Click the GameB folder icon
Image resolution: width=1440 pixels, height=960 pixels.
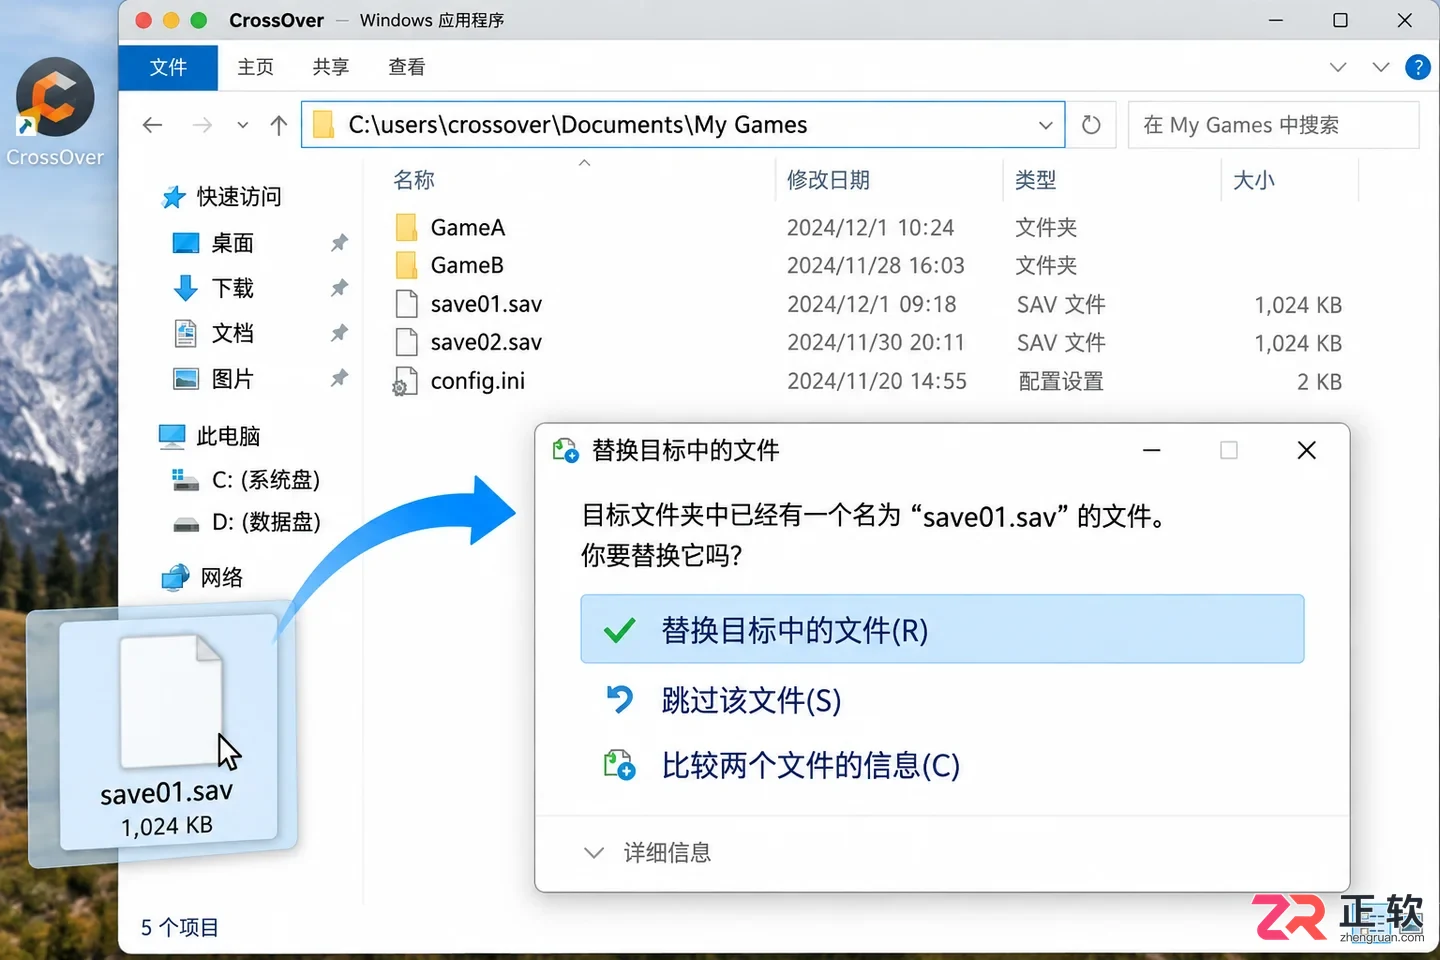pos(406,266)
